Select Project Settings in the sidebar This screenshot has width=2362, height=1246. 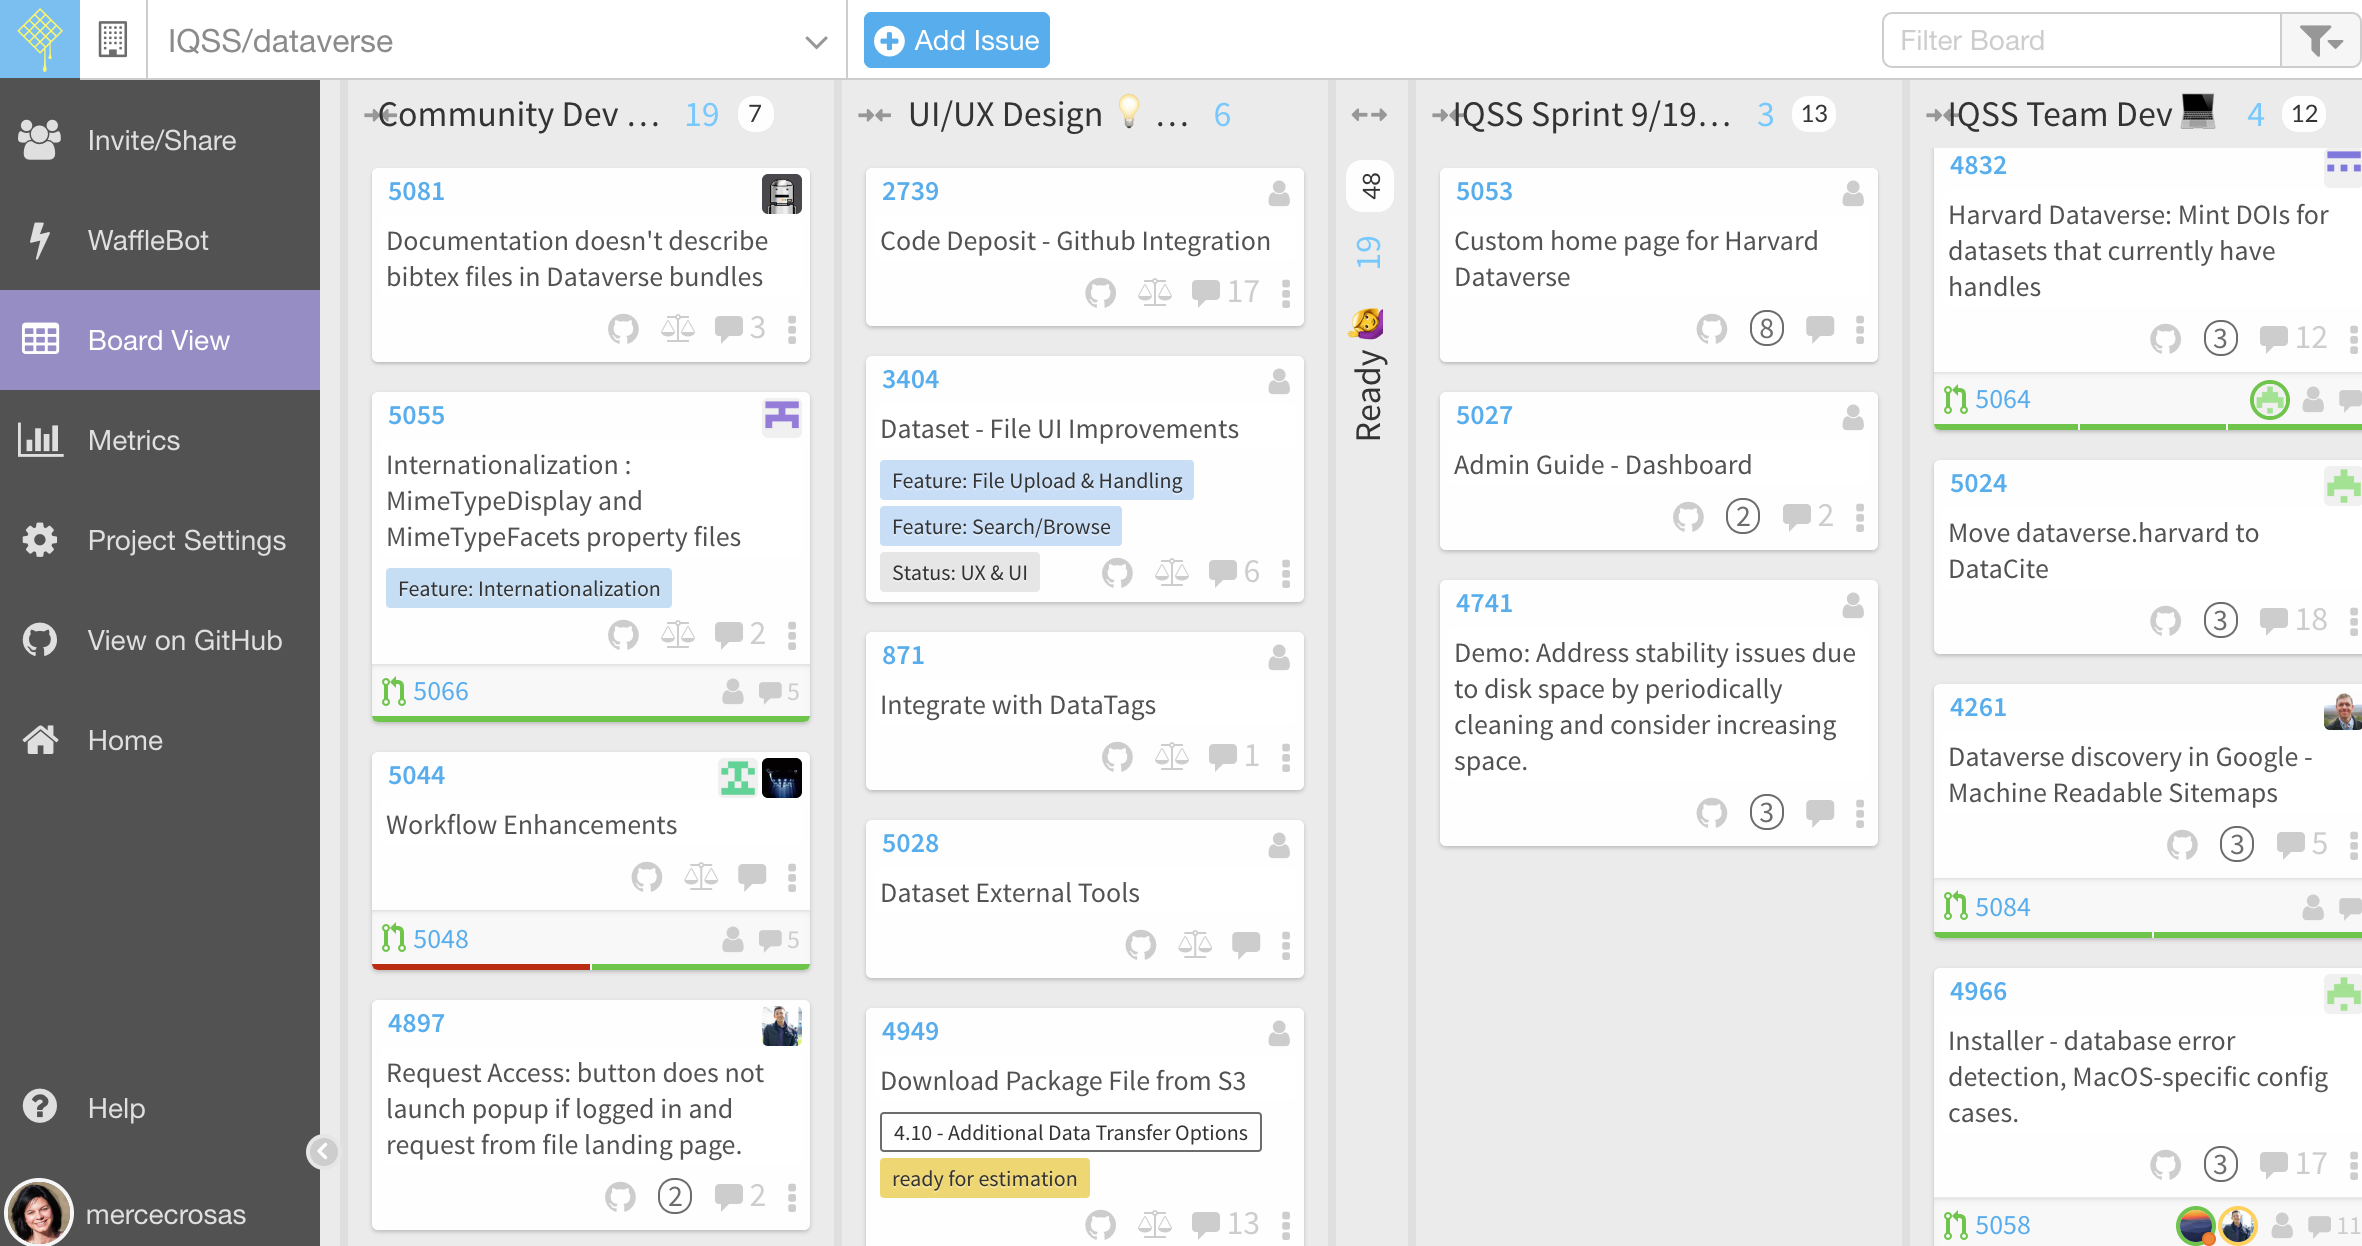186,540
